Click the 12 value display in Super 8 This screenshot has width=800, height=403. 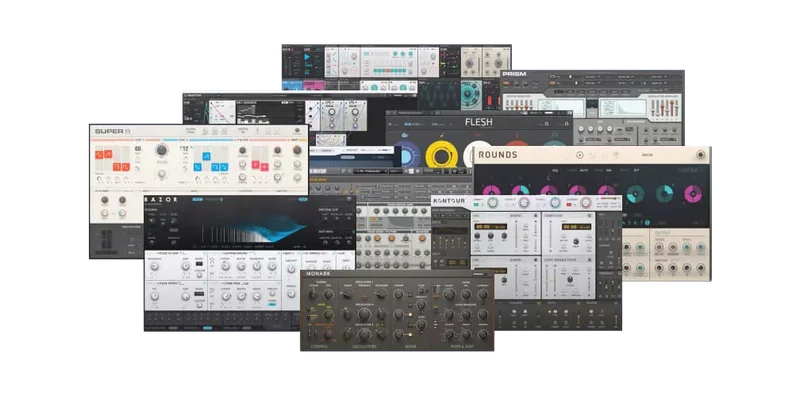coord(184,149)
